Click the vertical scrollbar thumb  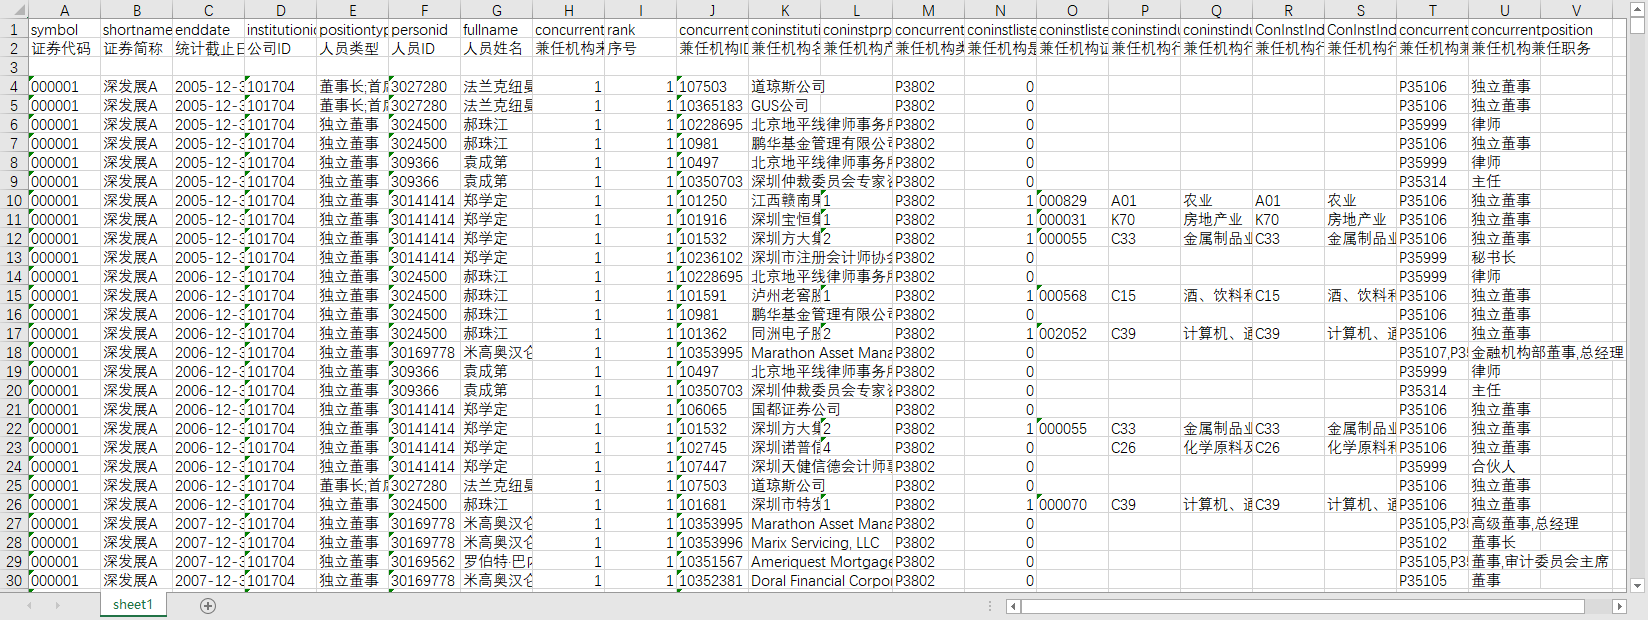point(1637,26)
